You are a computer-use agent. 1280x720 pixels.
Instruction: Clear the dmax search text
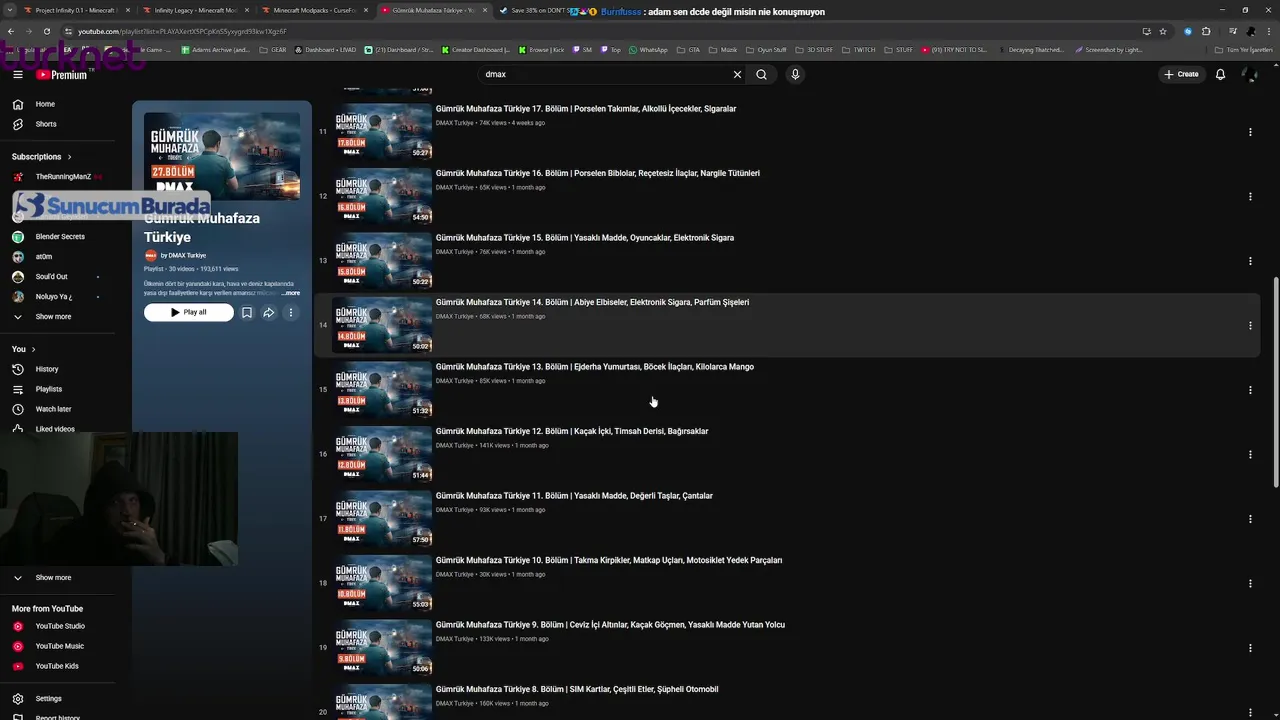pyautogui.click(x=737, y=74)
